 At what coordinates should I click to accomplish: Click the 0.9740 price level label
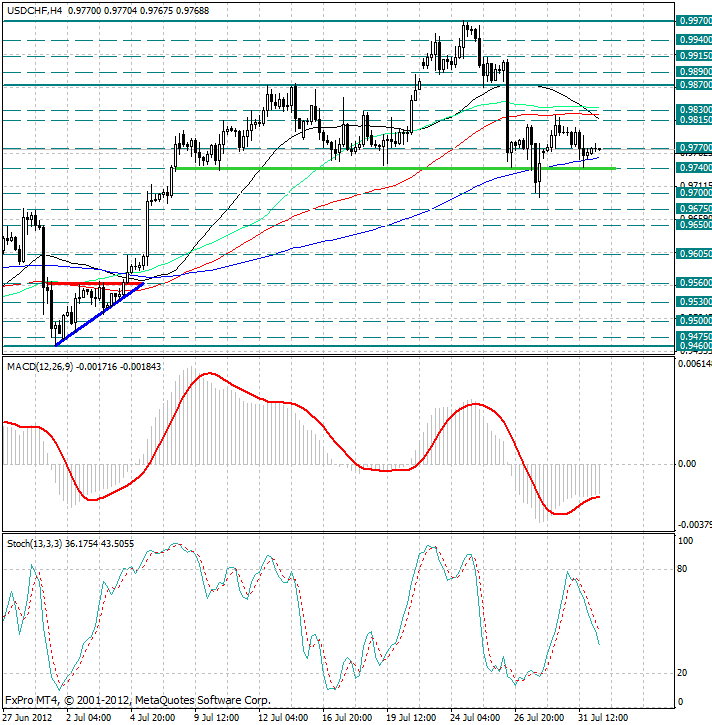(x=694, y=167)
